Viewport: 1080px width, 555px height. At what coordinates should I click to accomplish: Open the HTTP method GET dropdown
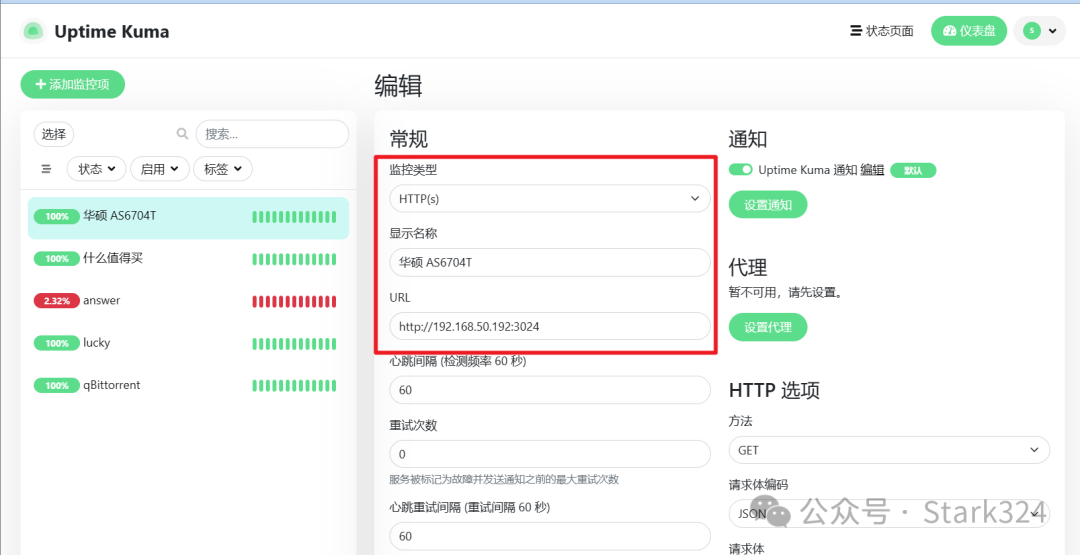pyautogui.click(x=889, y=450)
